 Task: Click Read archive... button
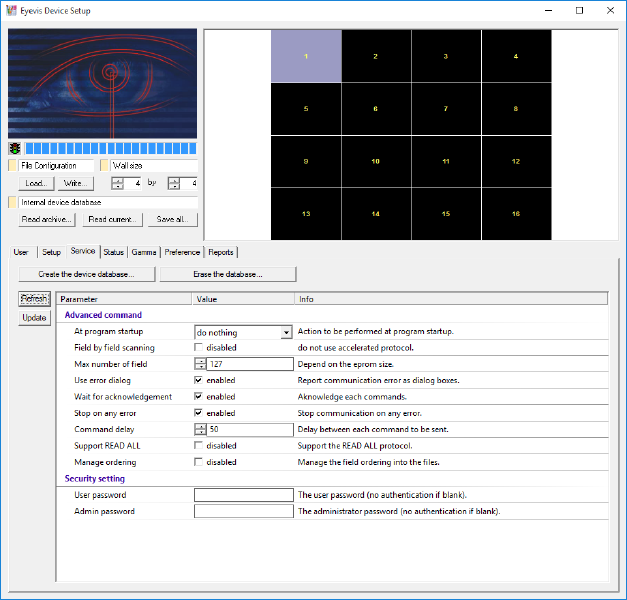(47, 220)
